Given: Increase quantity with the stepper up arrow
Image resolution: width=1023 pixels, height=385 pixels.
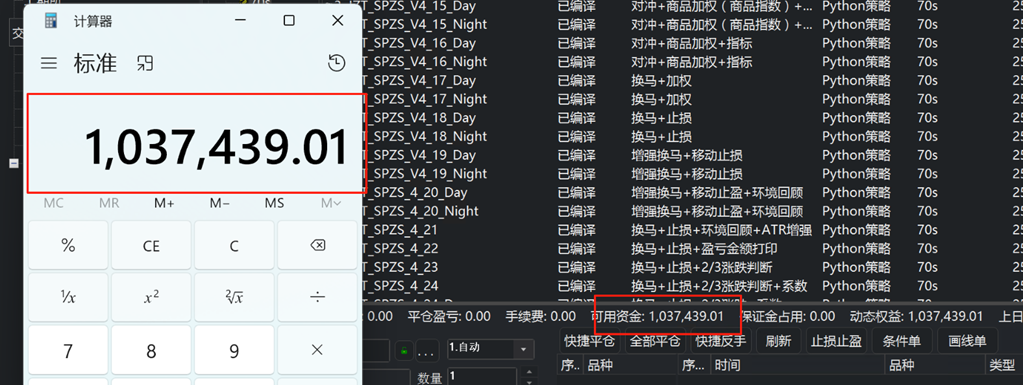Looking at the screenshot, I should pyautogui.click(x=528, y=372).
